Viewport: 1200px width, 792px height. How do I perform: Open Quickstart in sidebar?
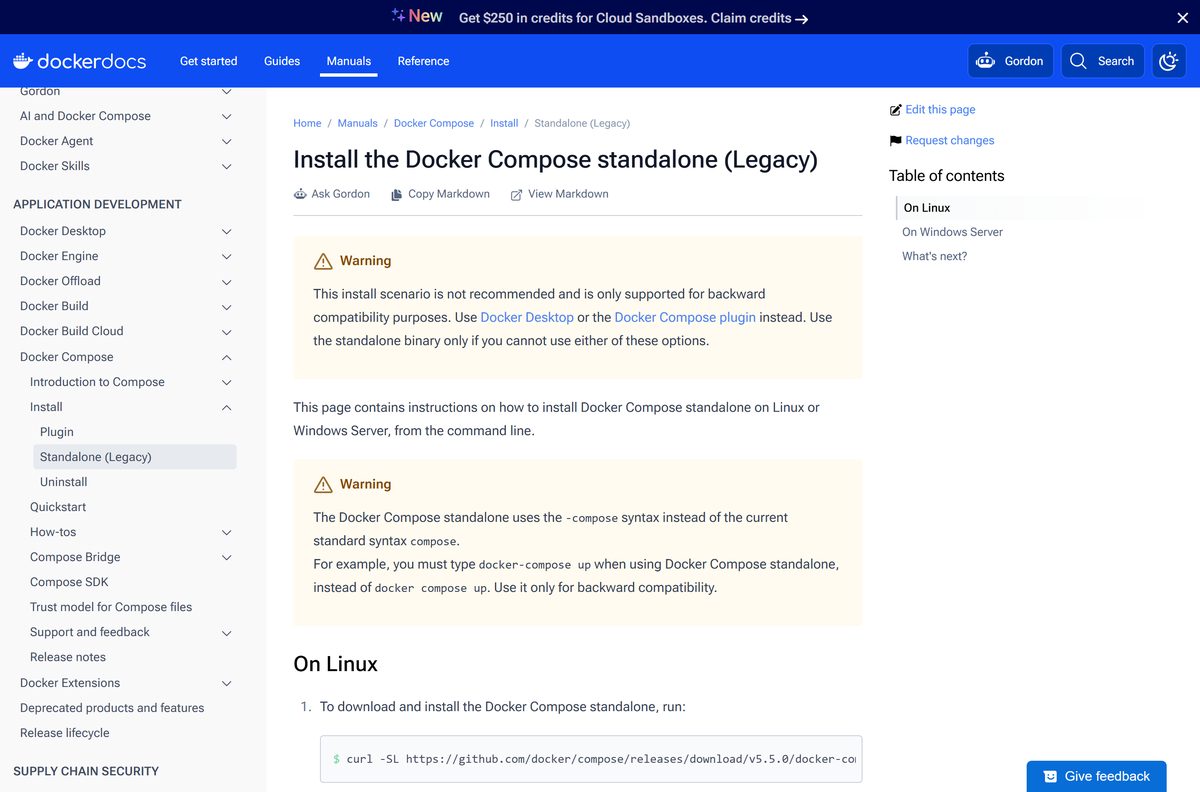coord(58,507)
